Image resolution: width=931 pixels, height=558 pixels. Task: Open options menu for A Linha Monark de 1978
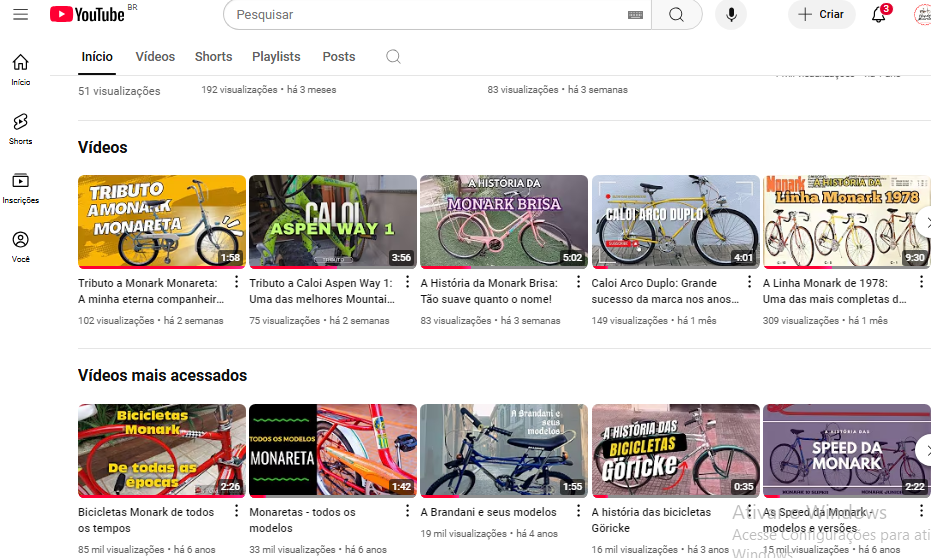[x=921, y=282]
